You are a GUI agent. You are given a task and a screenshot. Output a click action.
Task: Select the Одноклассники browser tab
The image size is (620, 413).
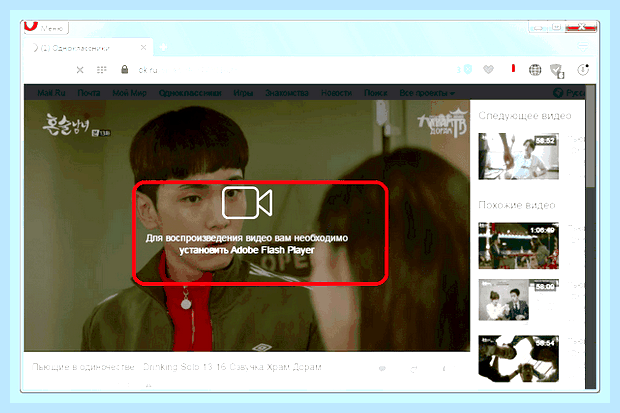(88, 48)
